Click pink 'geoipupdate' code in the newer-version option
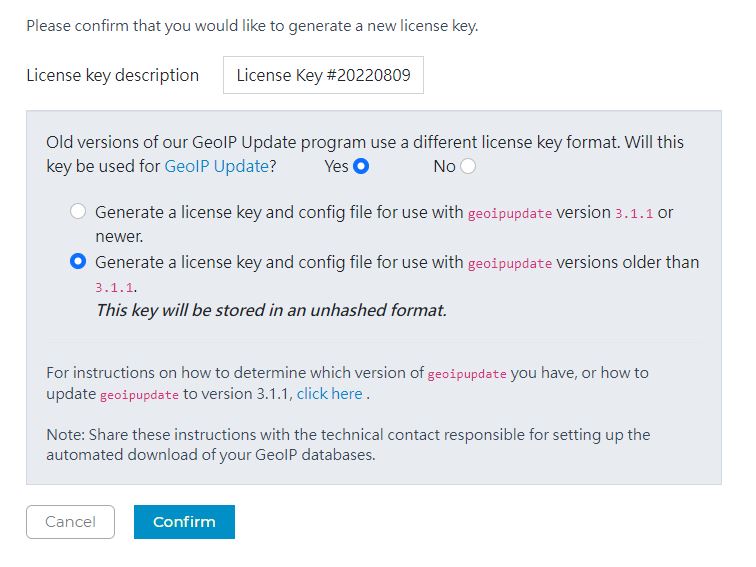Screen dimensions: 756x567 pyautogui.click(x=510, y=214)
